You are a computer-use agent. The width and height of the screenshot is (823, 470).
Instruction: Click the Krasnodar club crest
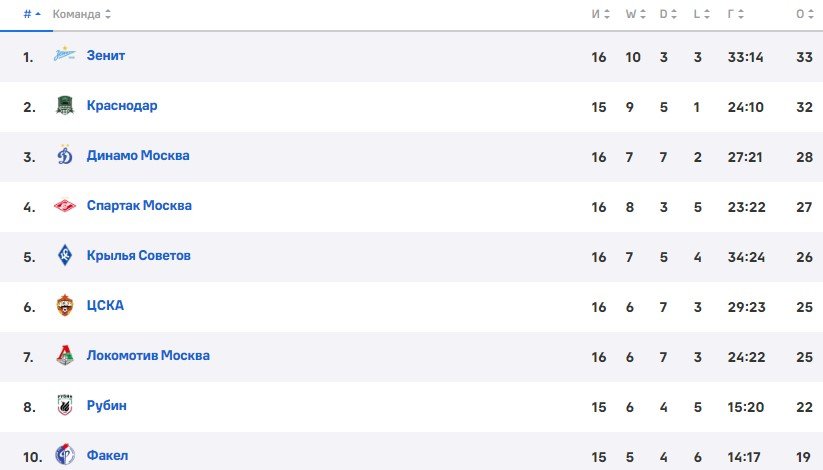click(x=65, y=106)
